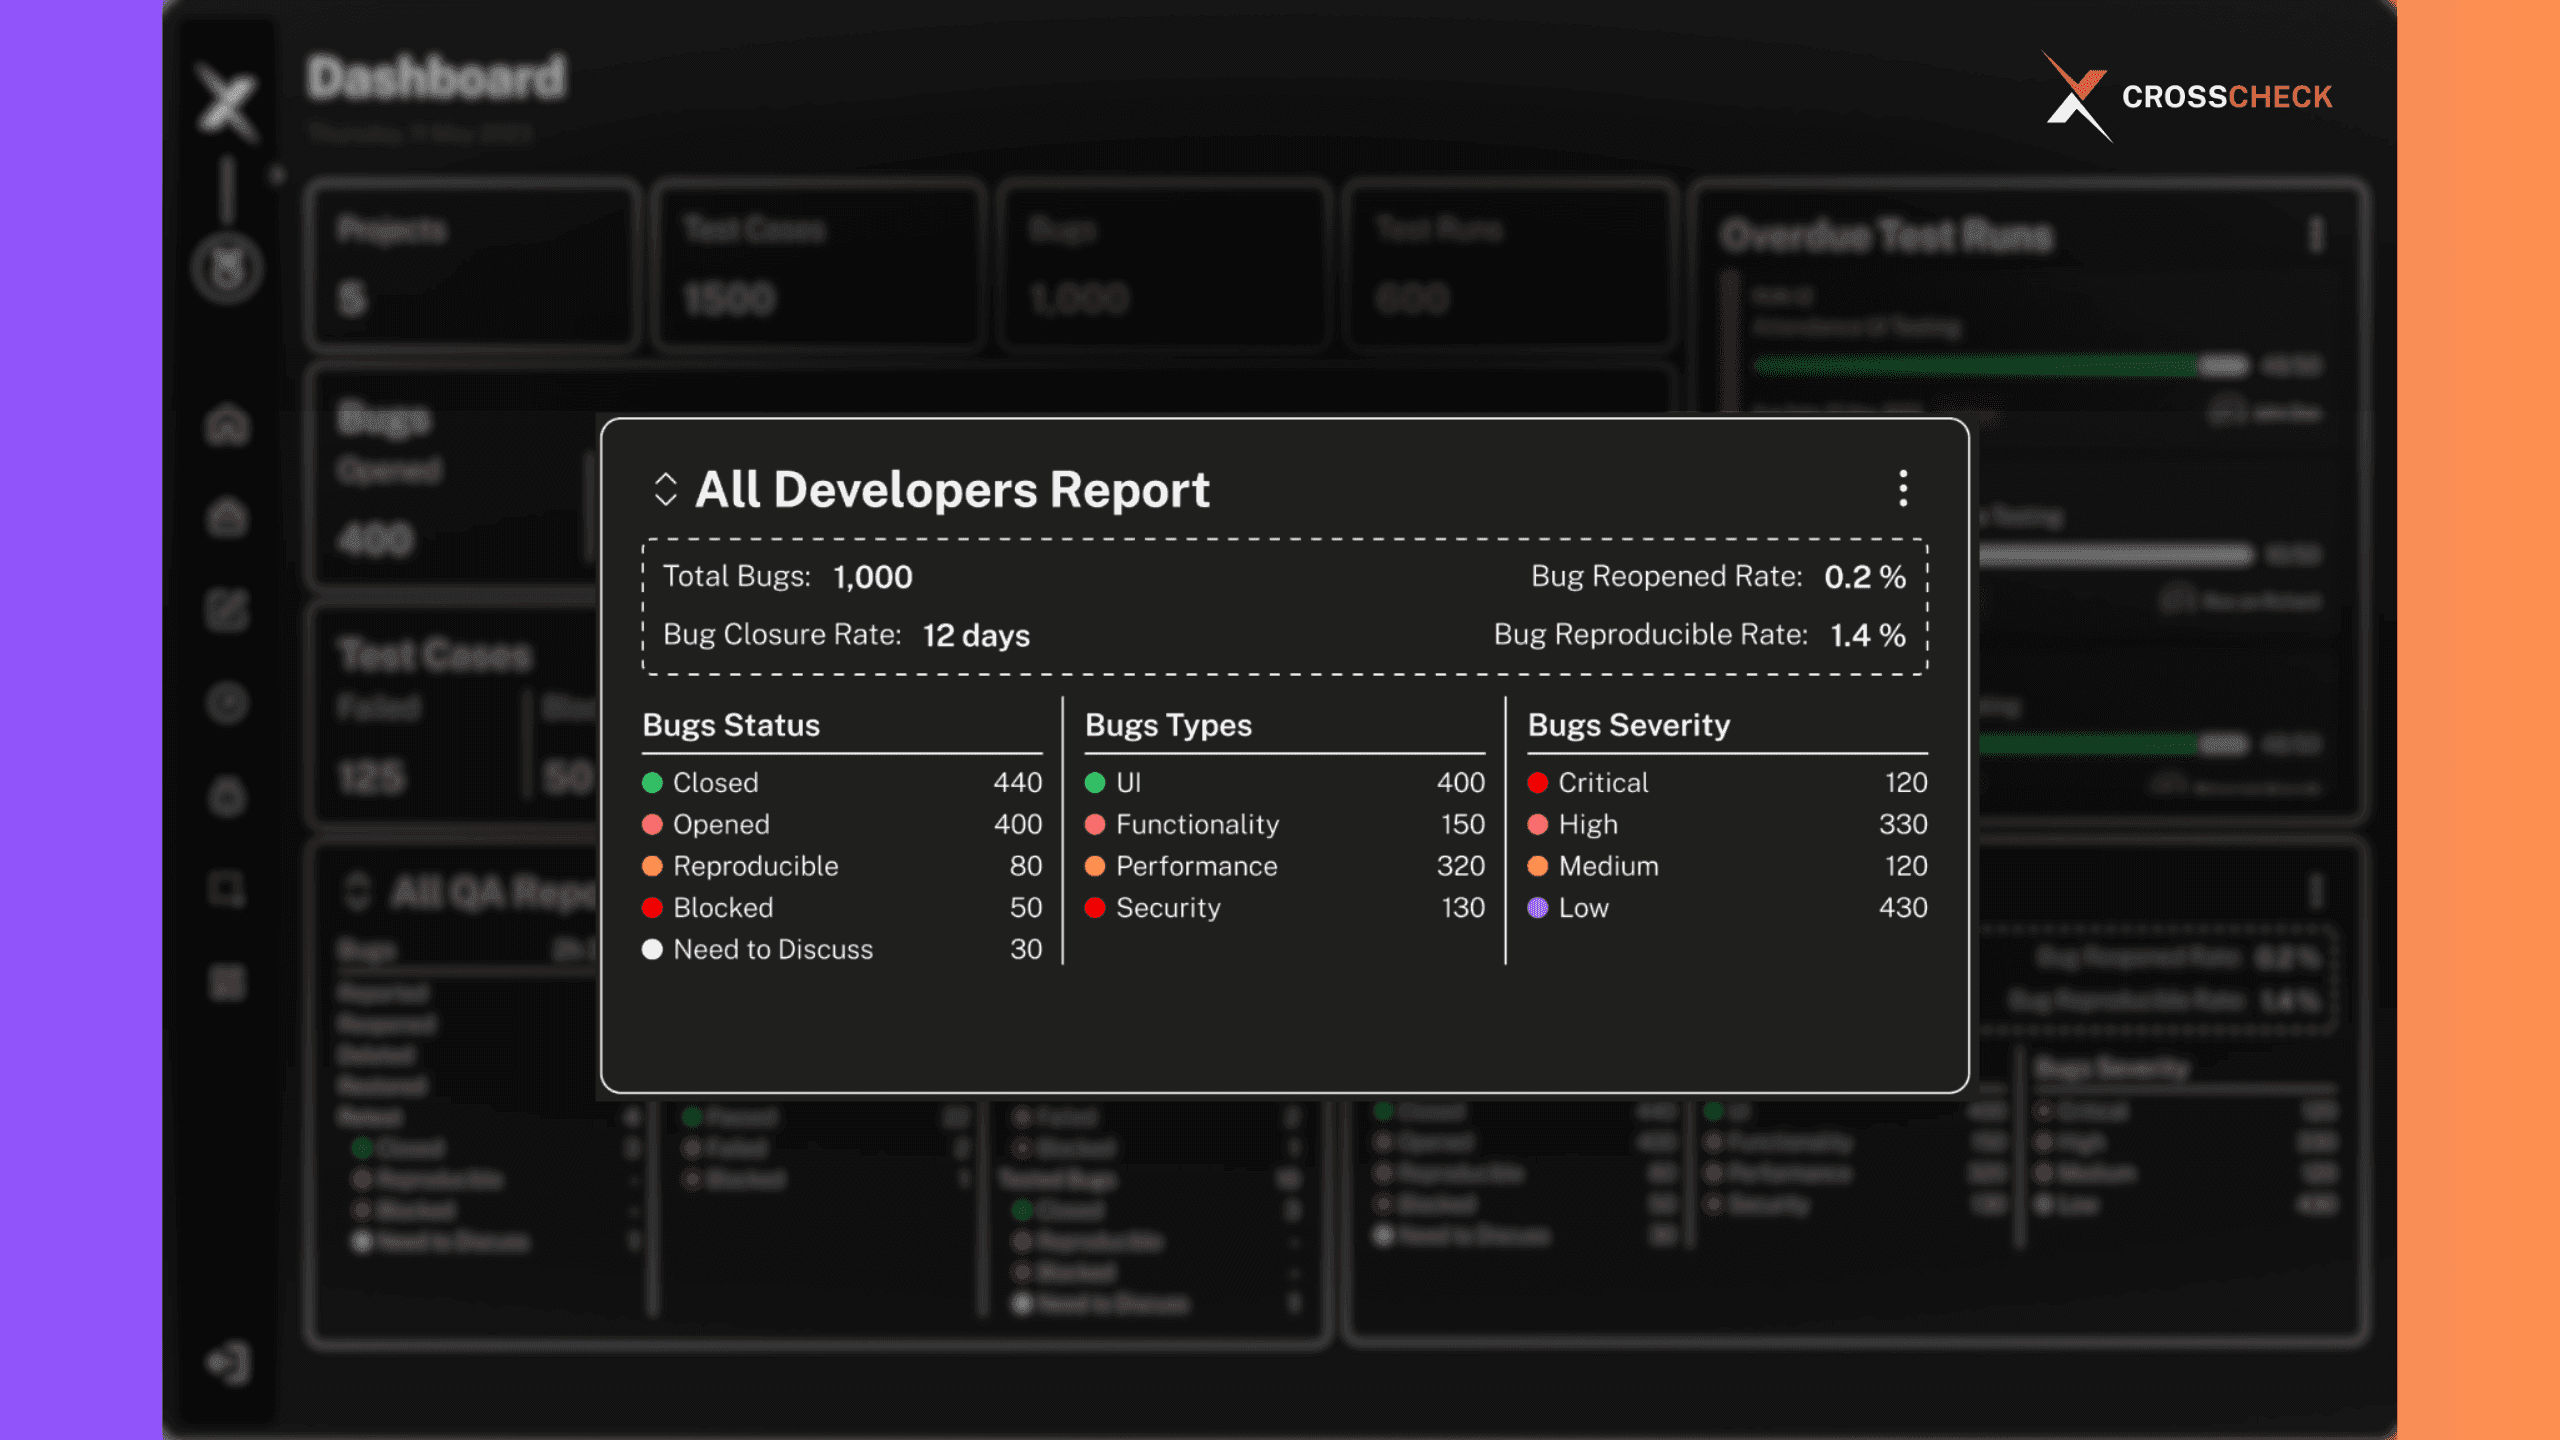Select the Security bug type row
2560x1440 pixels.
[x=1285, y=908]
